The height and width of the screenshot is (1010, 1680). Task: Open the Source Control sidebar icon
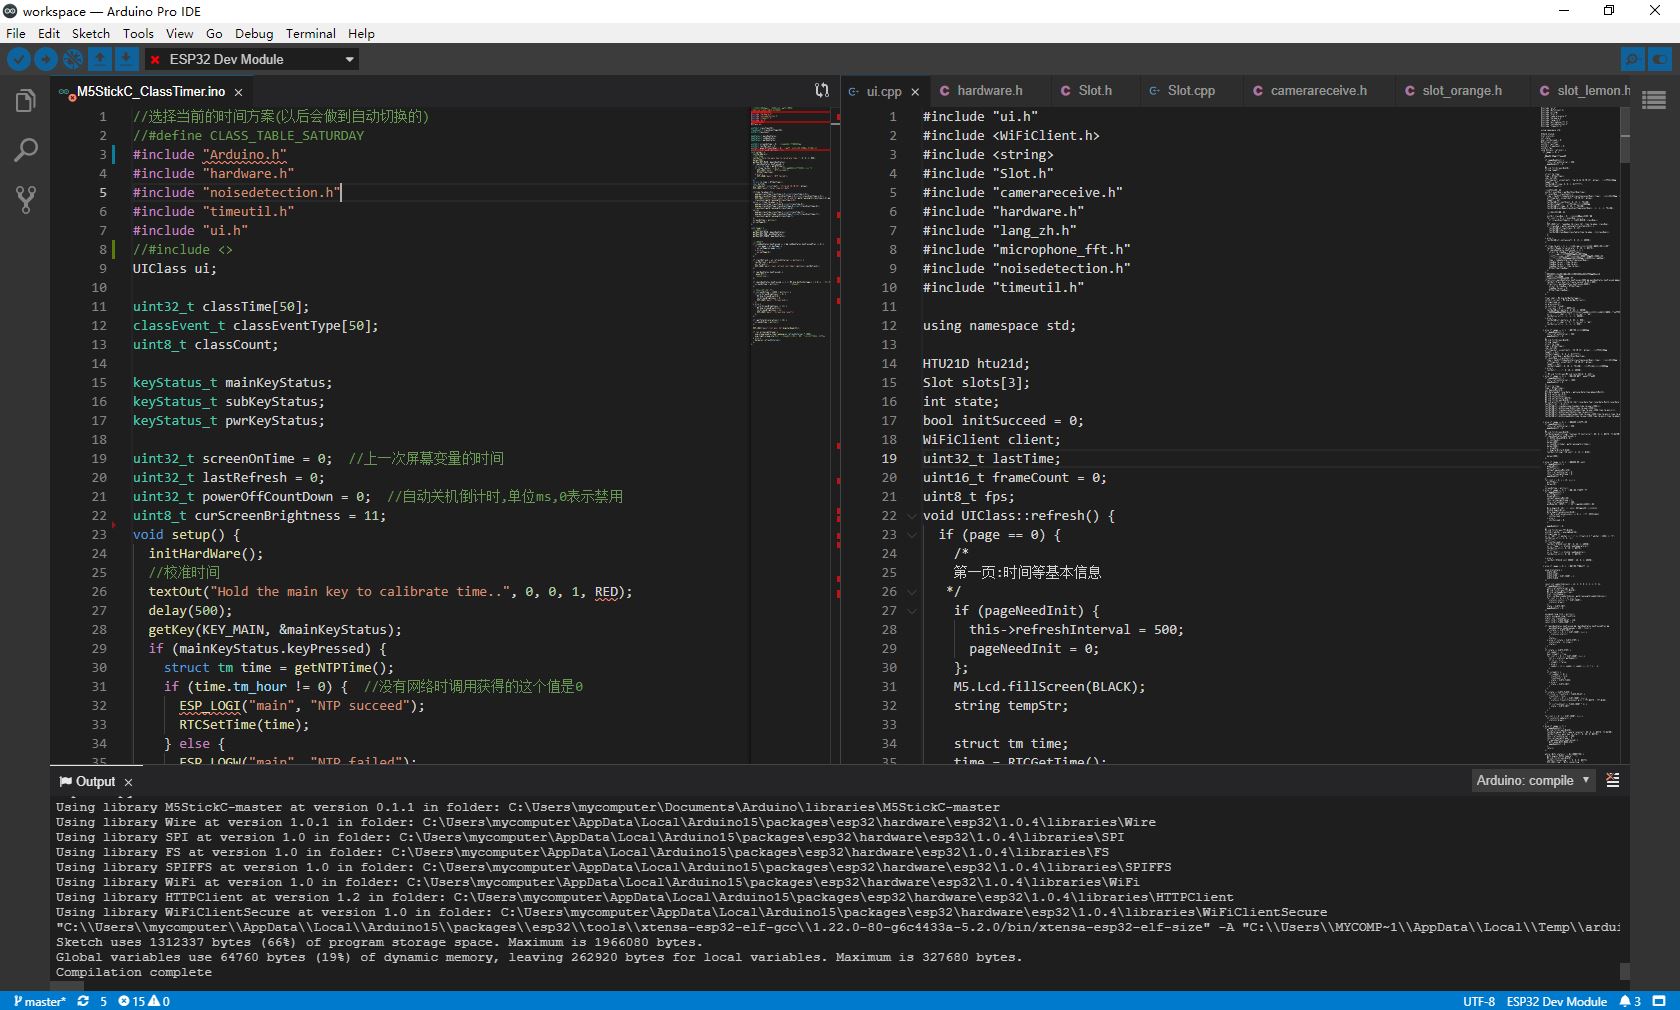[x=26, y=199]
